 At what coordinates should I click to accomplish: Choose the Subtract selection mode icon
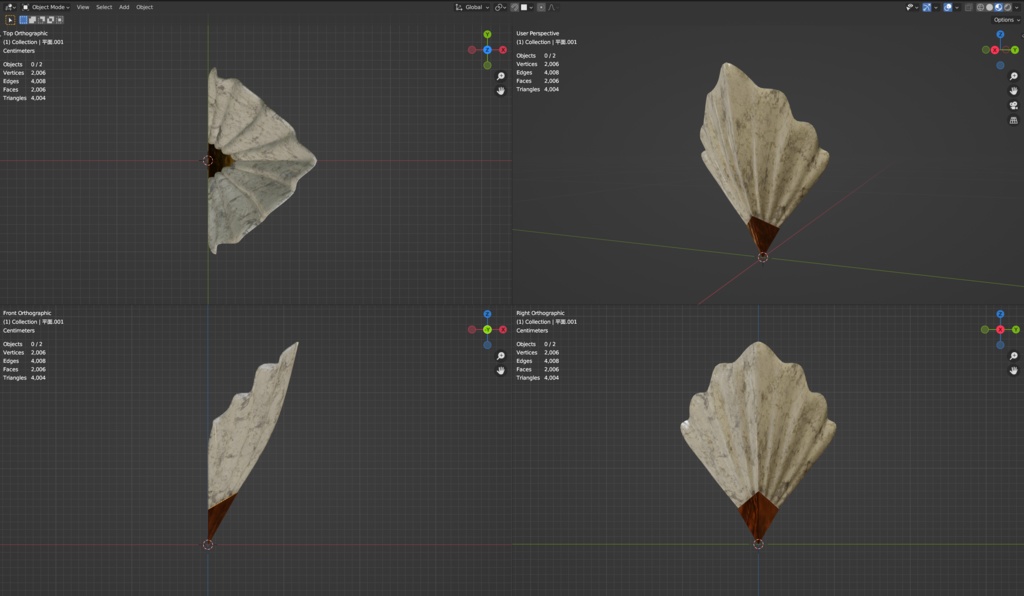coord(41,20)
